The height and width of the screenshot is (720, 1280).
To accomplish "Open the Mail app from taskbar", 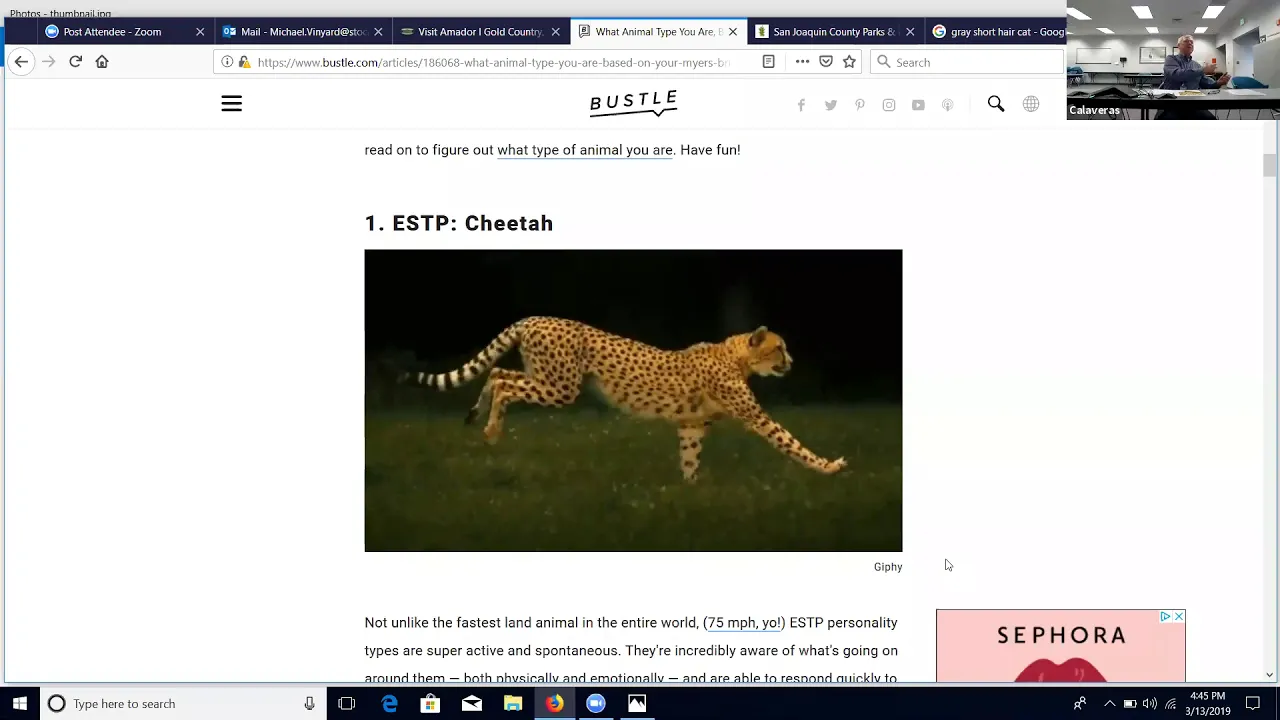I will [471, 704].
